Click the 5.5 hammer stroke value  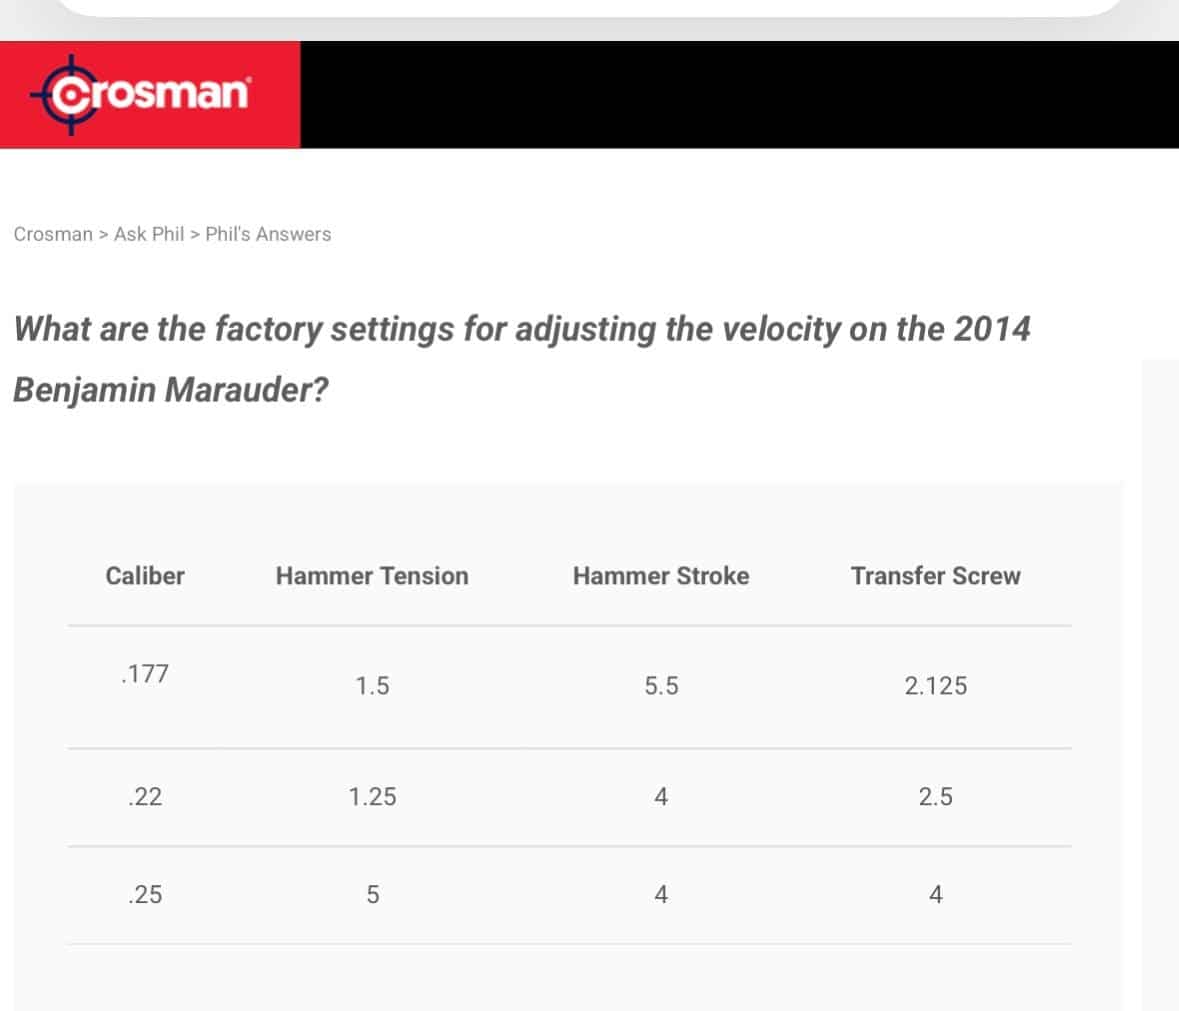pos(661,686)
